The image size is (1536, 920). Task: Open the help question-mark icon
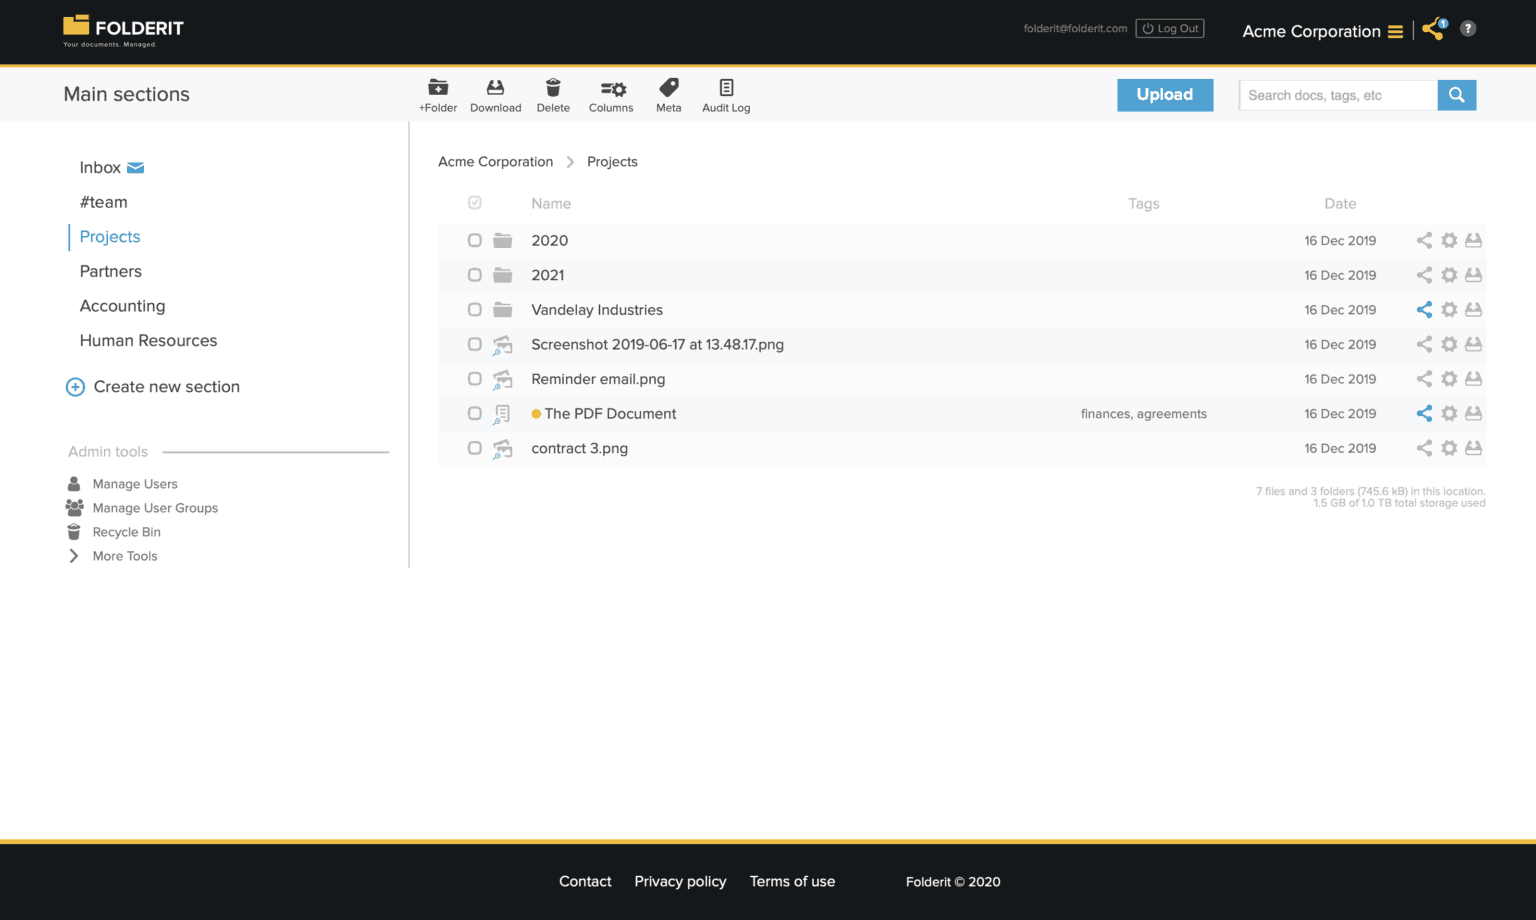pyautogui.click(x=1467, y=28)
